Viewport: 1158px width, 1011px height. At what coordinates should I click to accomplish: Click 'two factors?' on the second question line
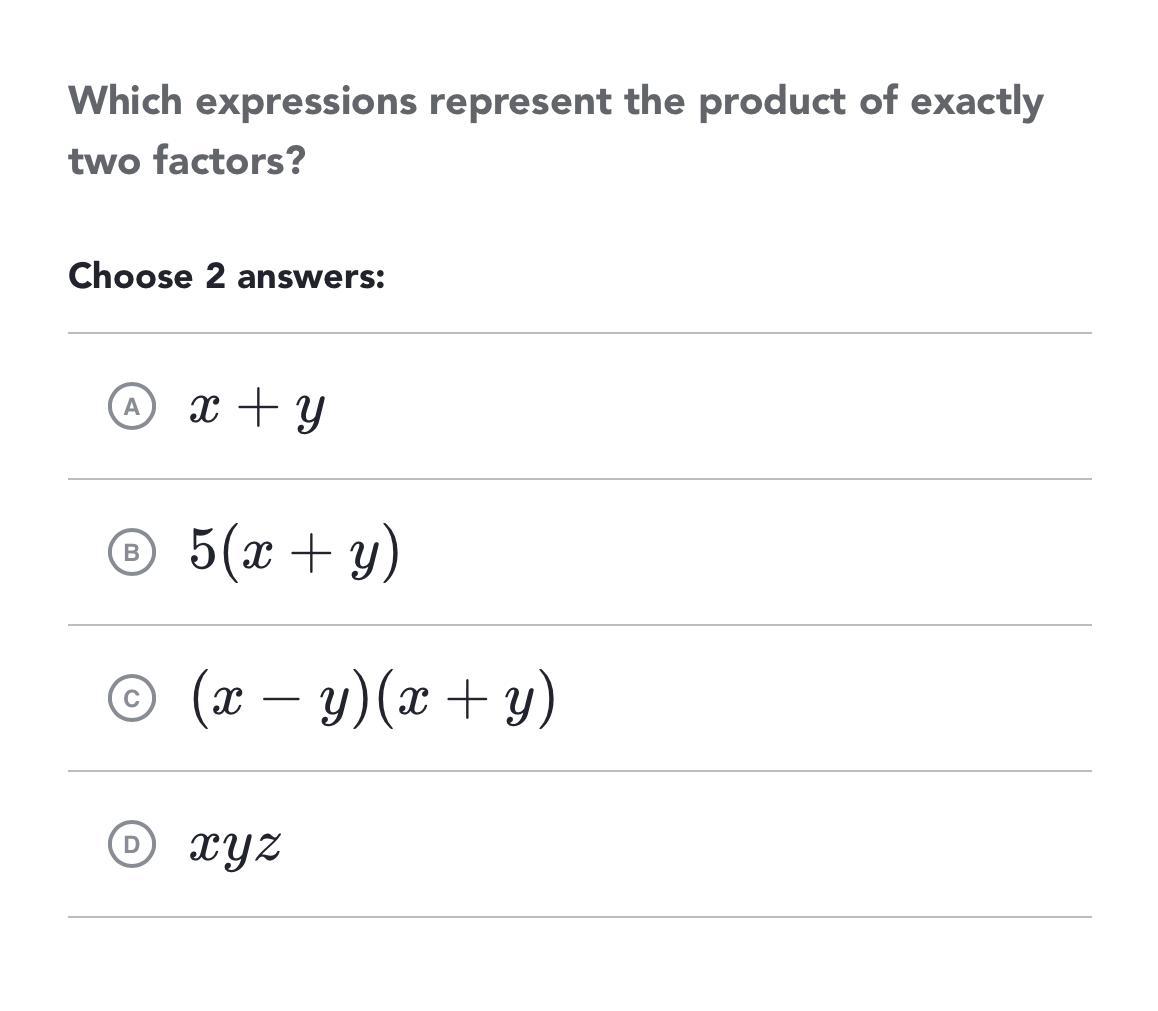point(186,160)
